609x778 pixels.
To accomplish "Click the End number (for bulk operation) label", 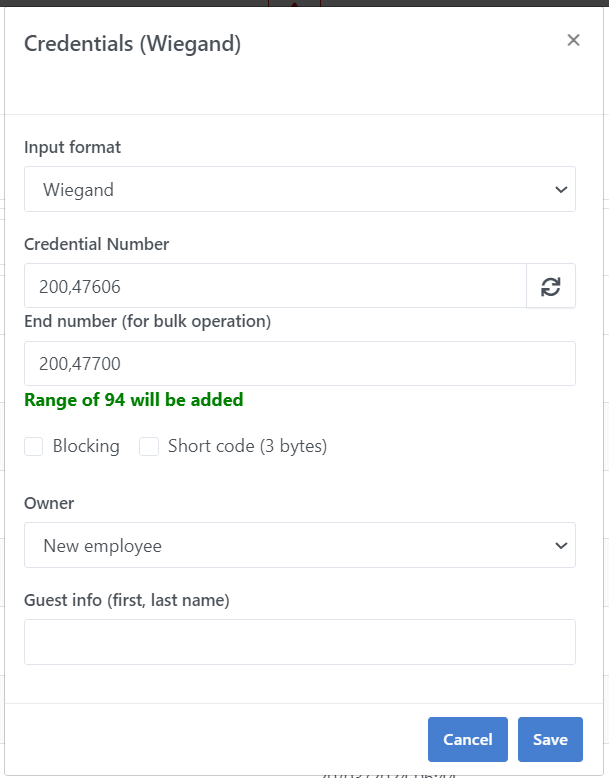I will tap(147, 321).
